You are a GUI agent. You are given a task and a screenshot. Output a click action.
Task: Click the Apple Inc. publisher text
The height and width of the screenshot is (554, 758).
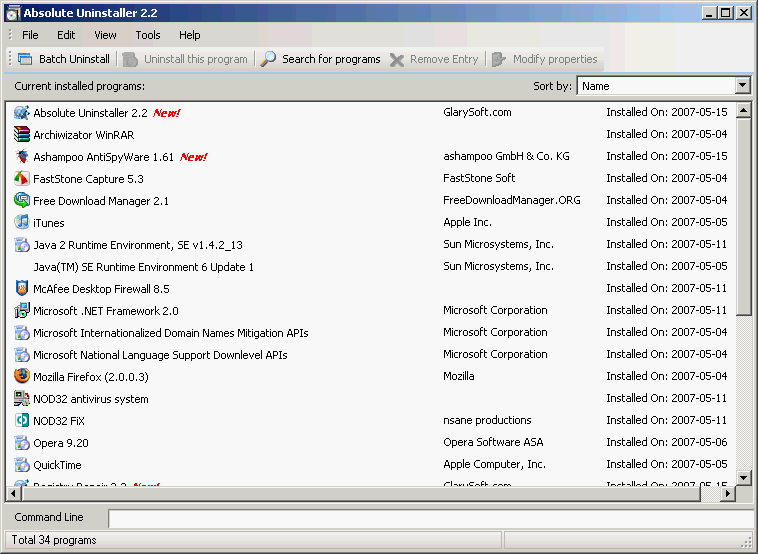click(x=467, y=222)
